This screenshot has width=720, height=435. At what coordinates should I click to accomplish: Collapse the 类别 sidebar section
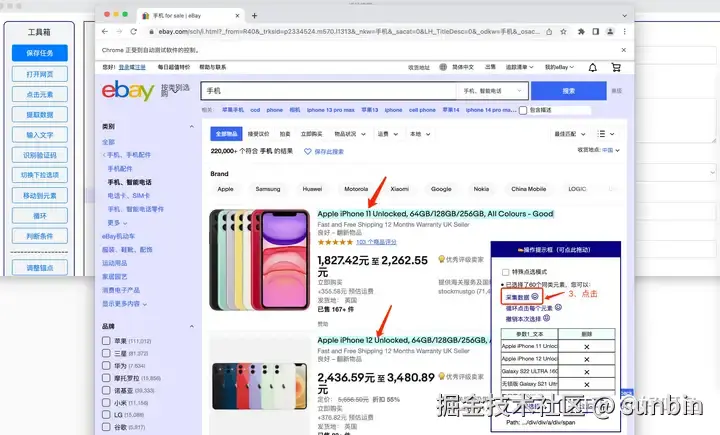point(191,126)
